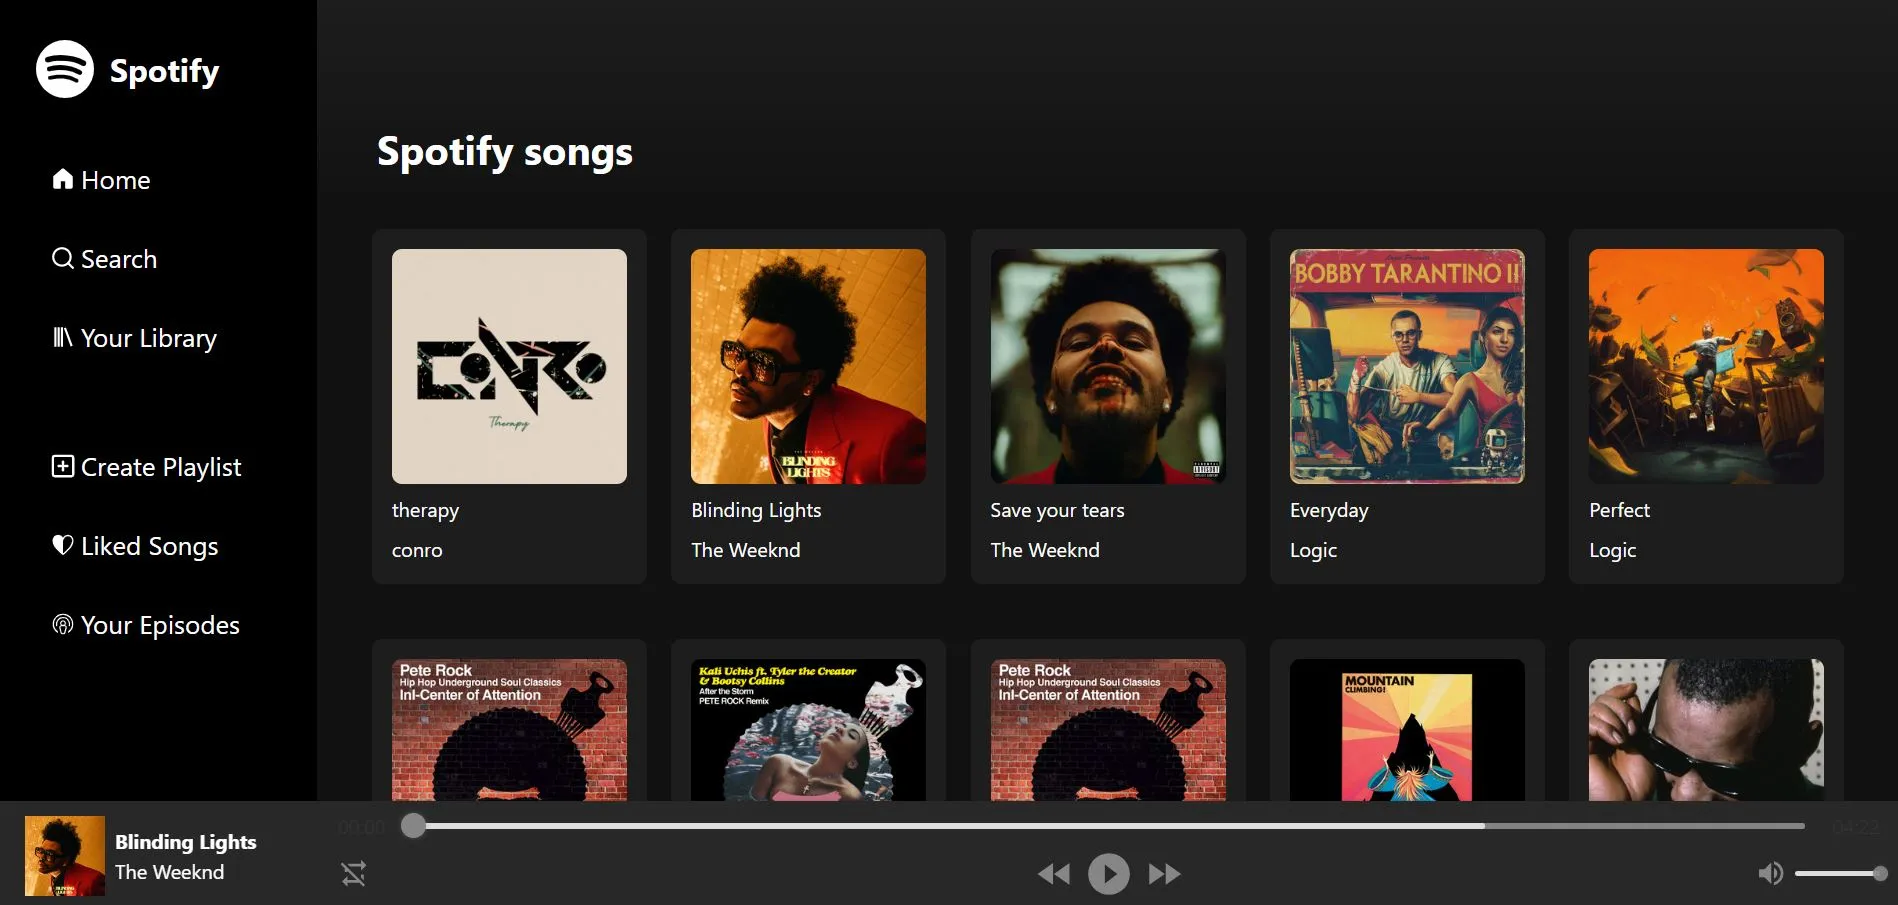Open the Everyday Bobby Tarantino II cover
The image size is (1898, 905).
(x=1407, y=366)
